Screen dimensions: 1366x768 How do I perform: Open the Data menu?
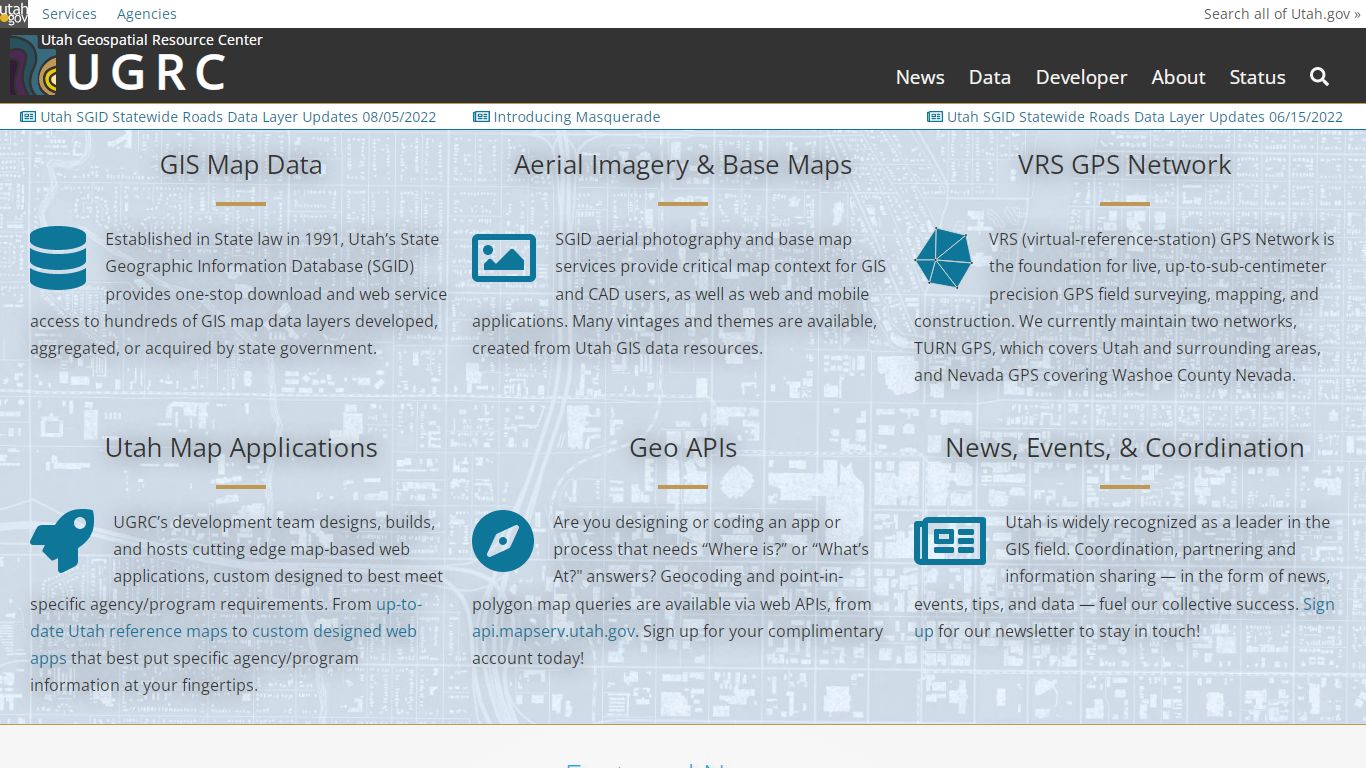click(990, 77)
